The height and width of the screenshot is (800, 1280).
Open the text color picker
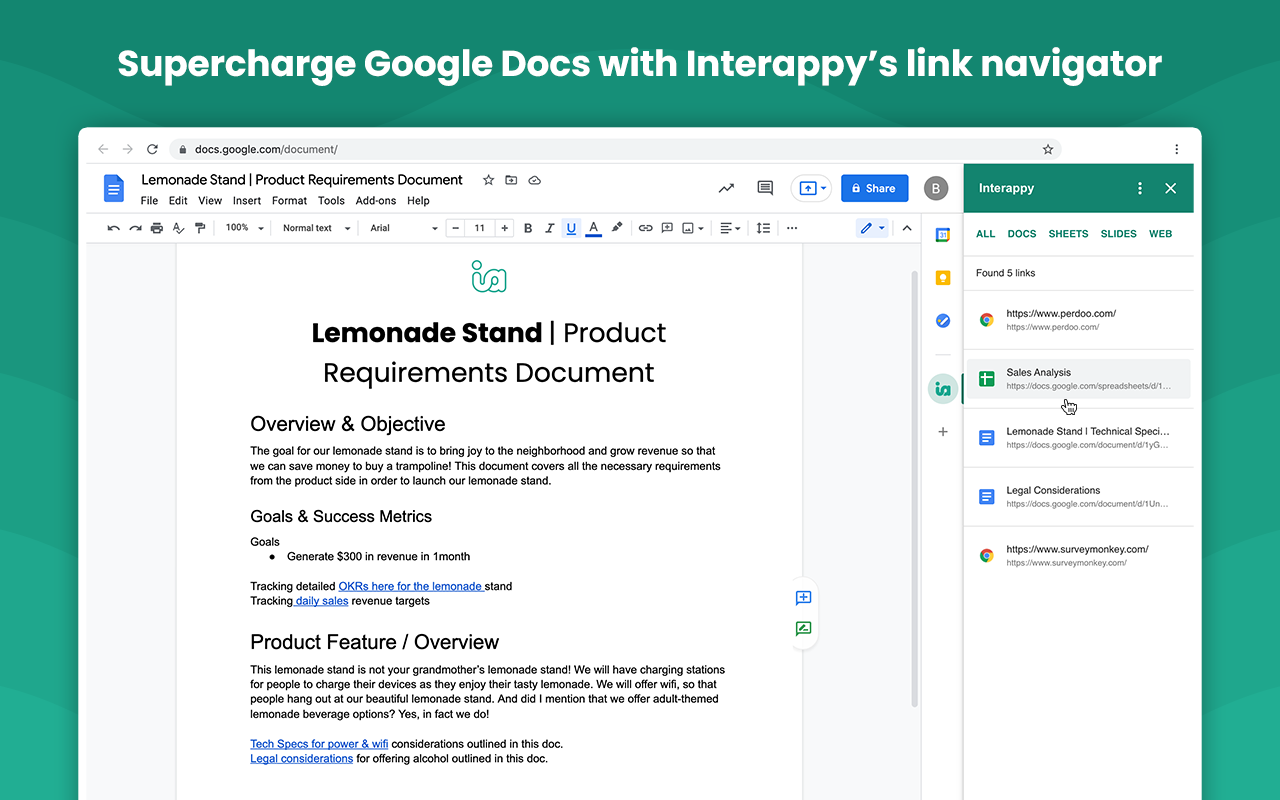coord(593,228)
